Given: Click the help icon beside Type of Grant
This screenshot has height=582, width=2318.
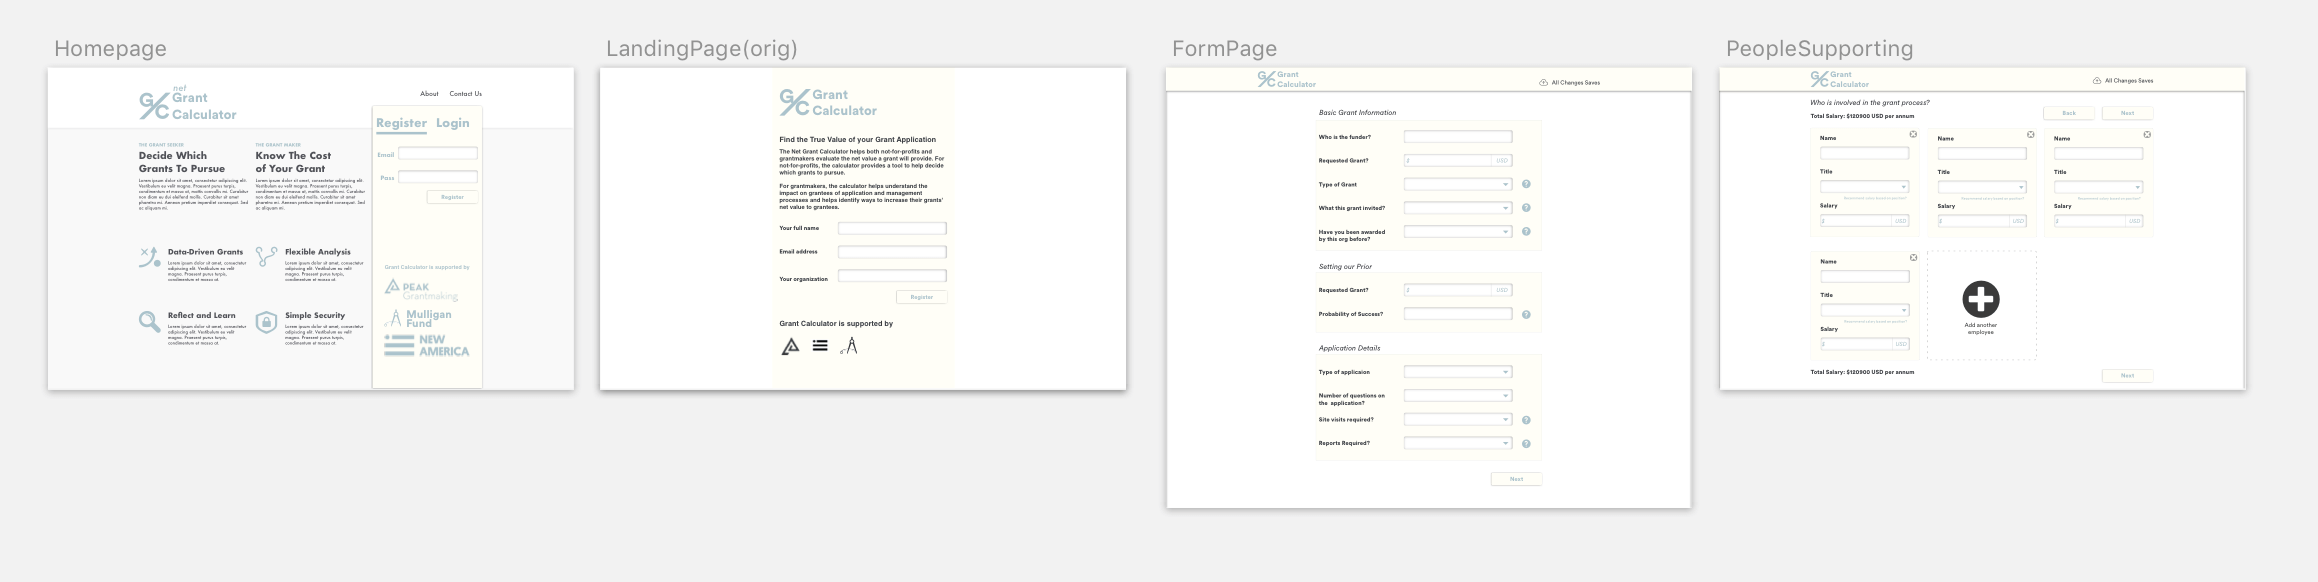Looking at the screenshot, I should point(1526,184).
